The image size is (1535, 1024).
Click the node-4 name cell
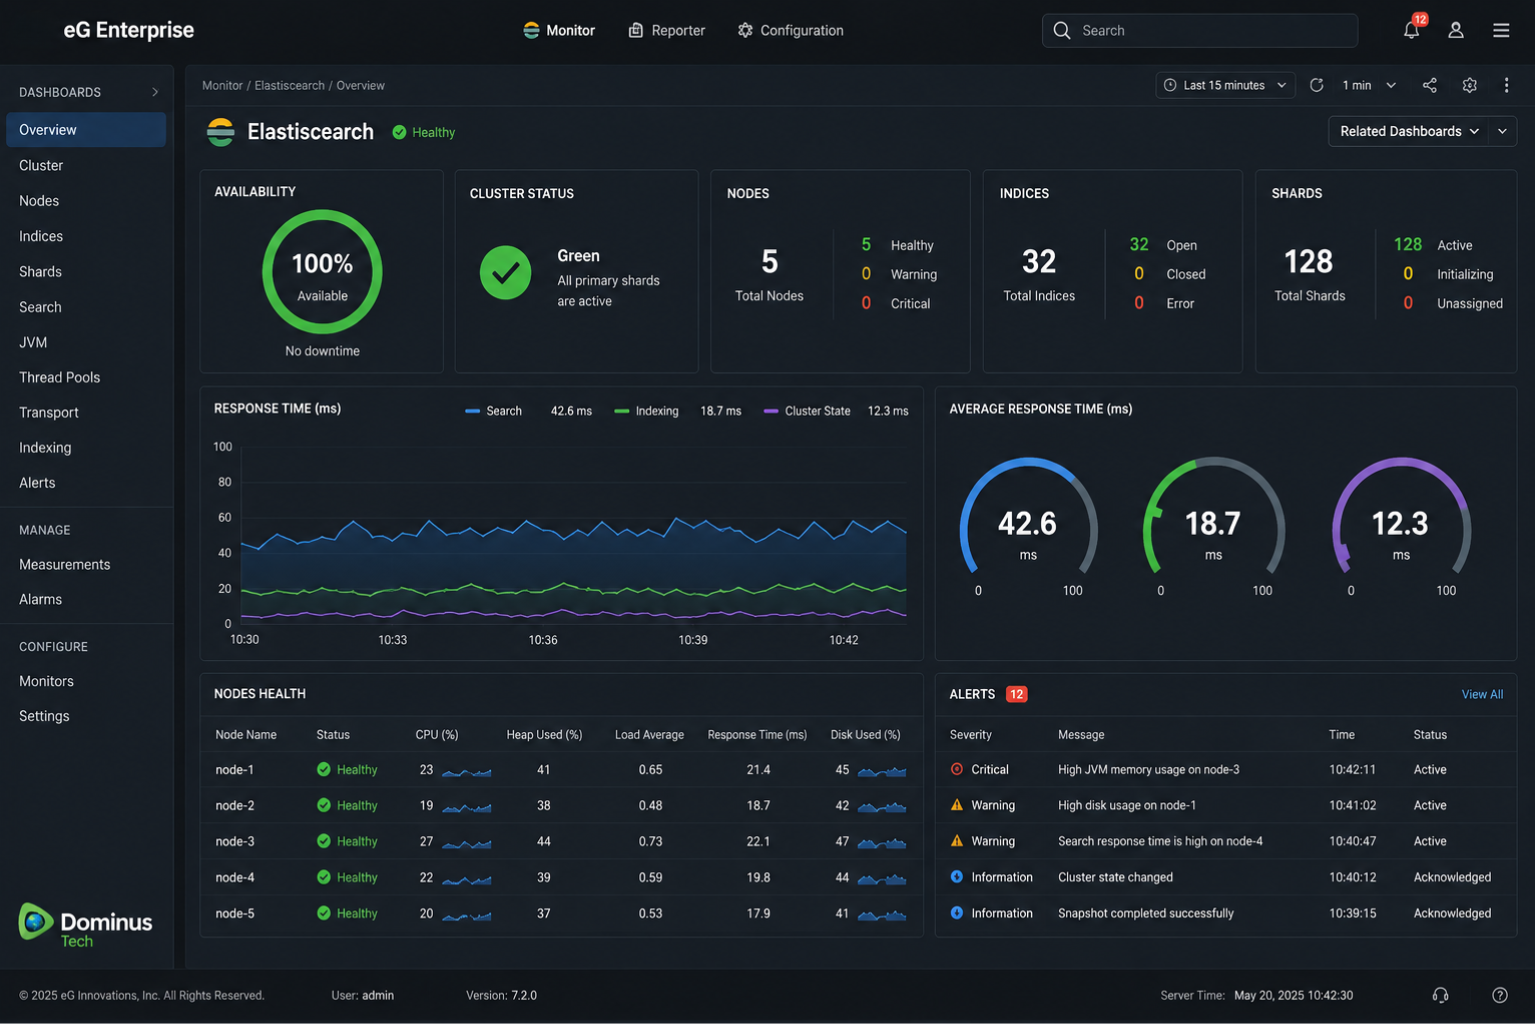pyautogui.click(x=235, y=877)
